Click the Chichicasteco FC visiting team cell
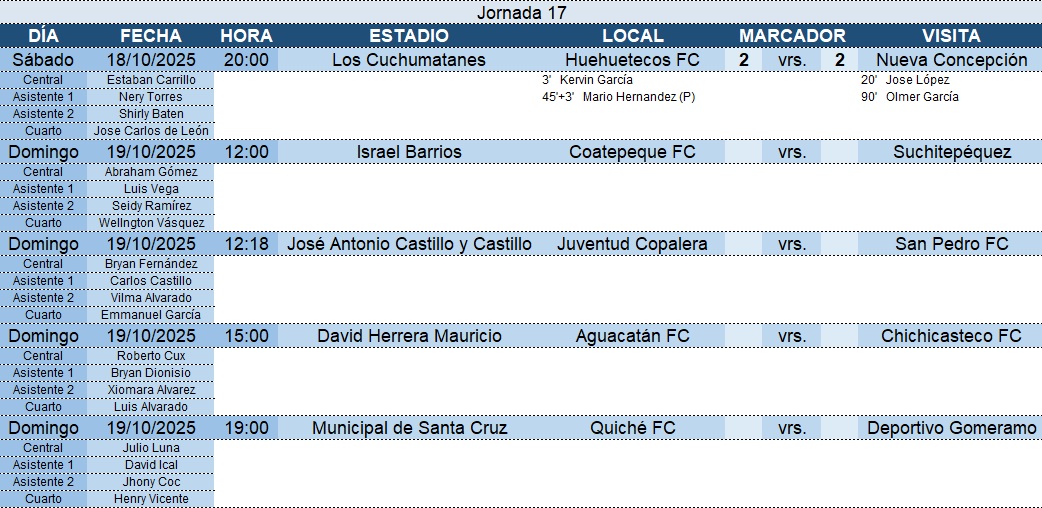Image resolution: width=1042 pixels, height=508 pixels. 951,336
